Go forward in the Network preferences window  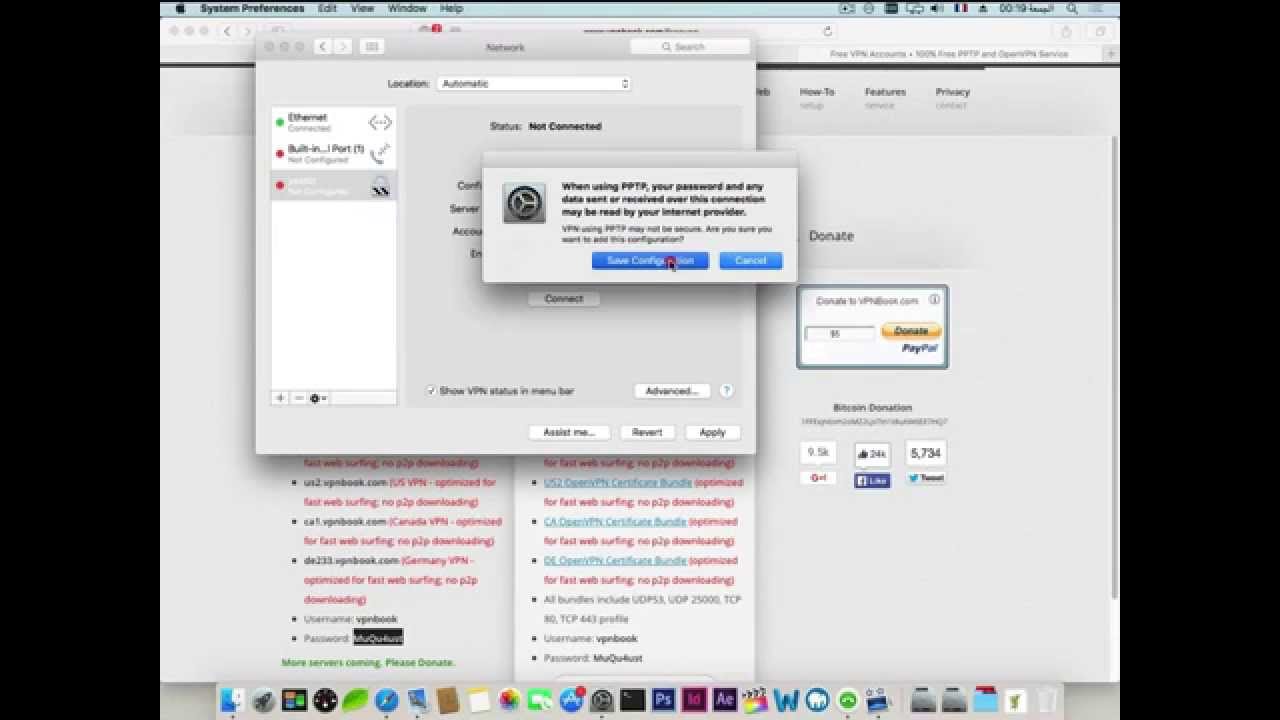tap(342, 47)
